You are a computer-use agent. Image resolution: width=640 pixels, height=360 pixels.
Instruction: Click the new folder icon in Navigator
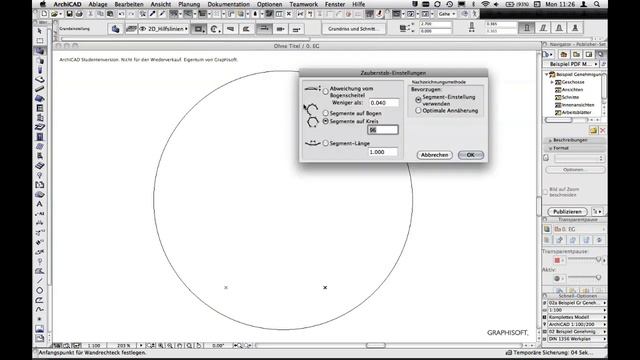click(x=593, y=130)
